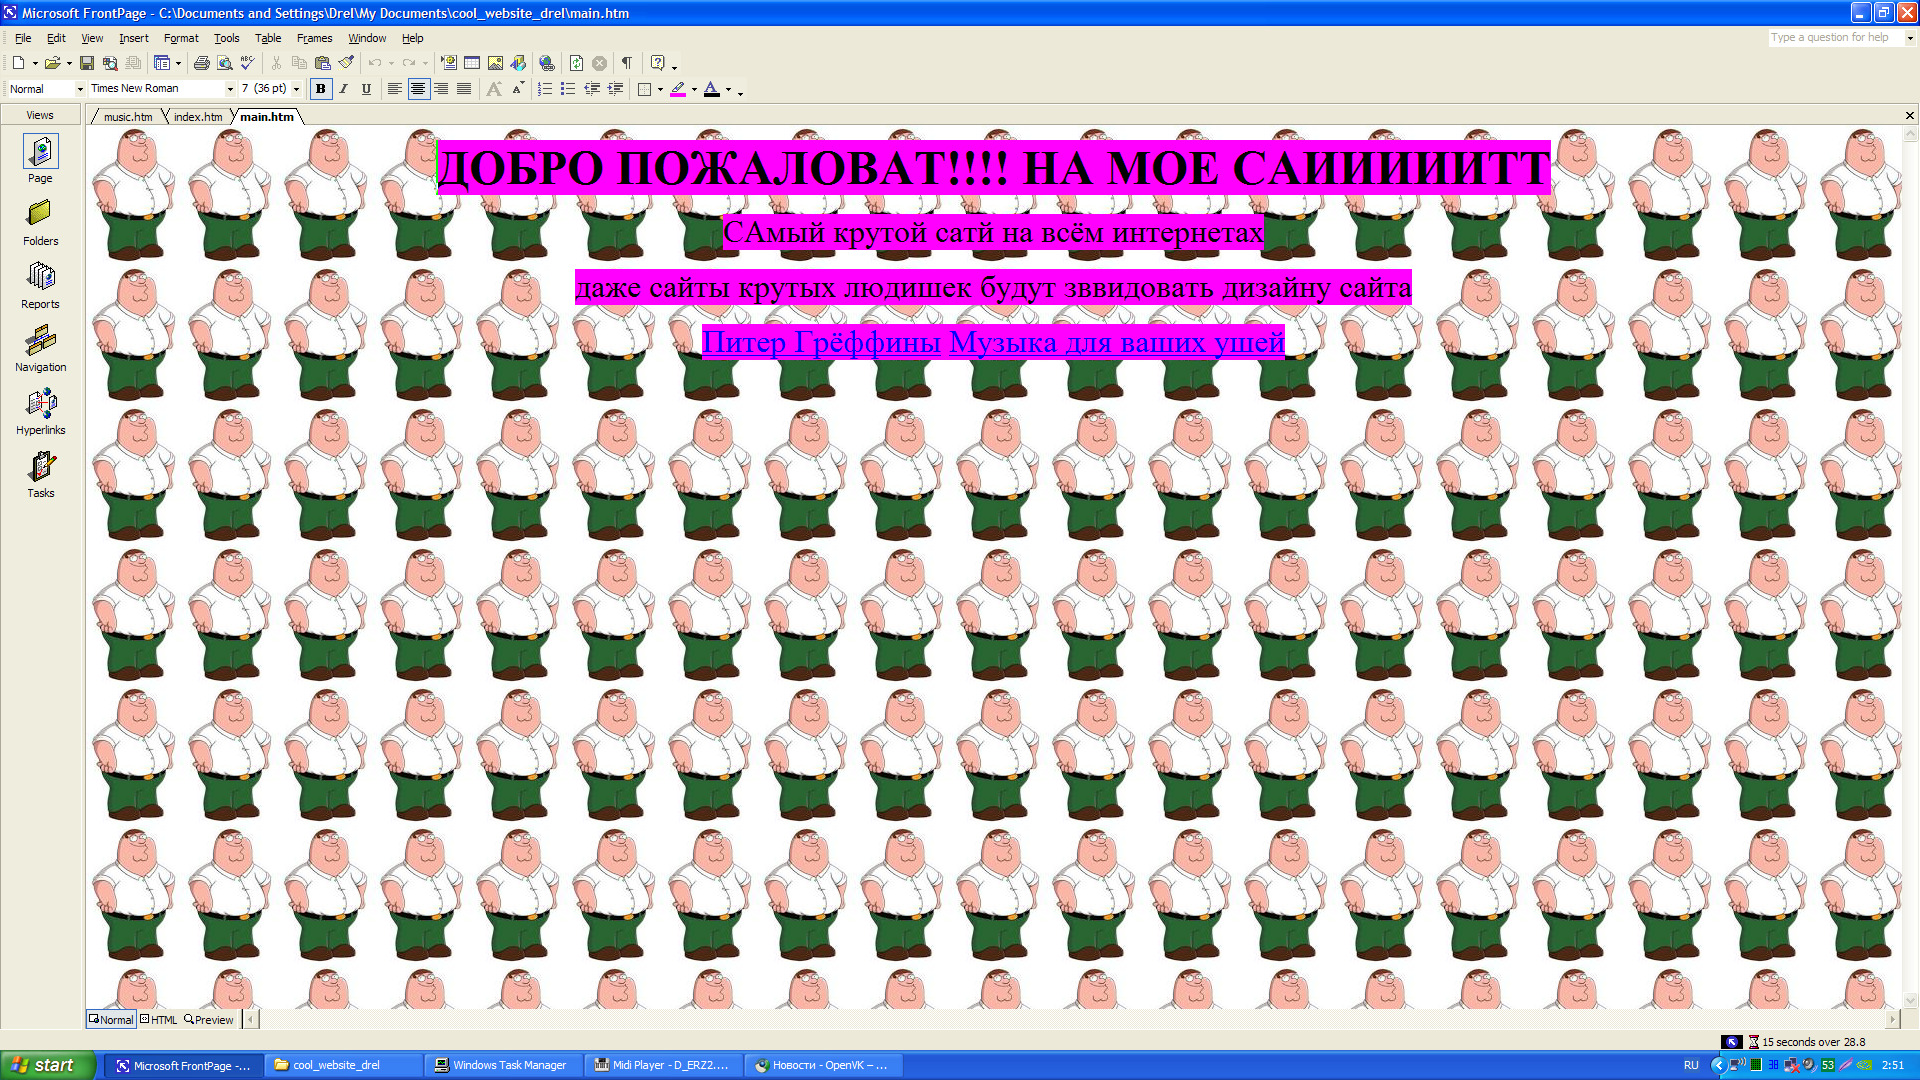Toggle Show All paragraph marks
1920x1080 pixels.
pyautogui.click(x=626, y=63)
